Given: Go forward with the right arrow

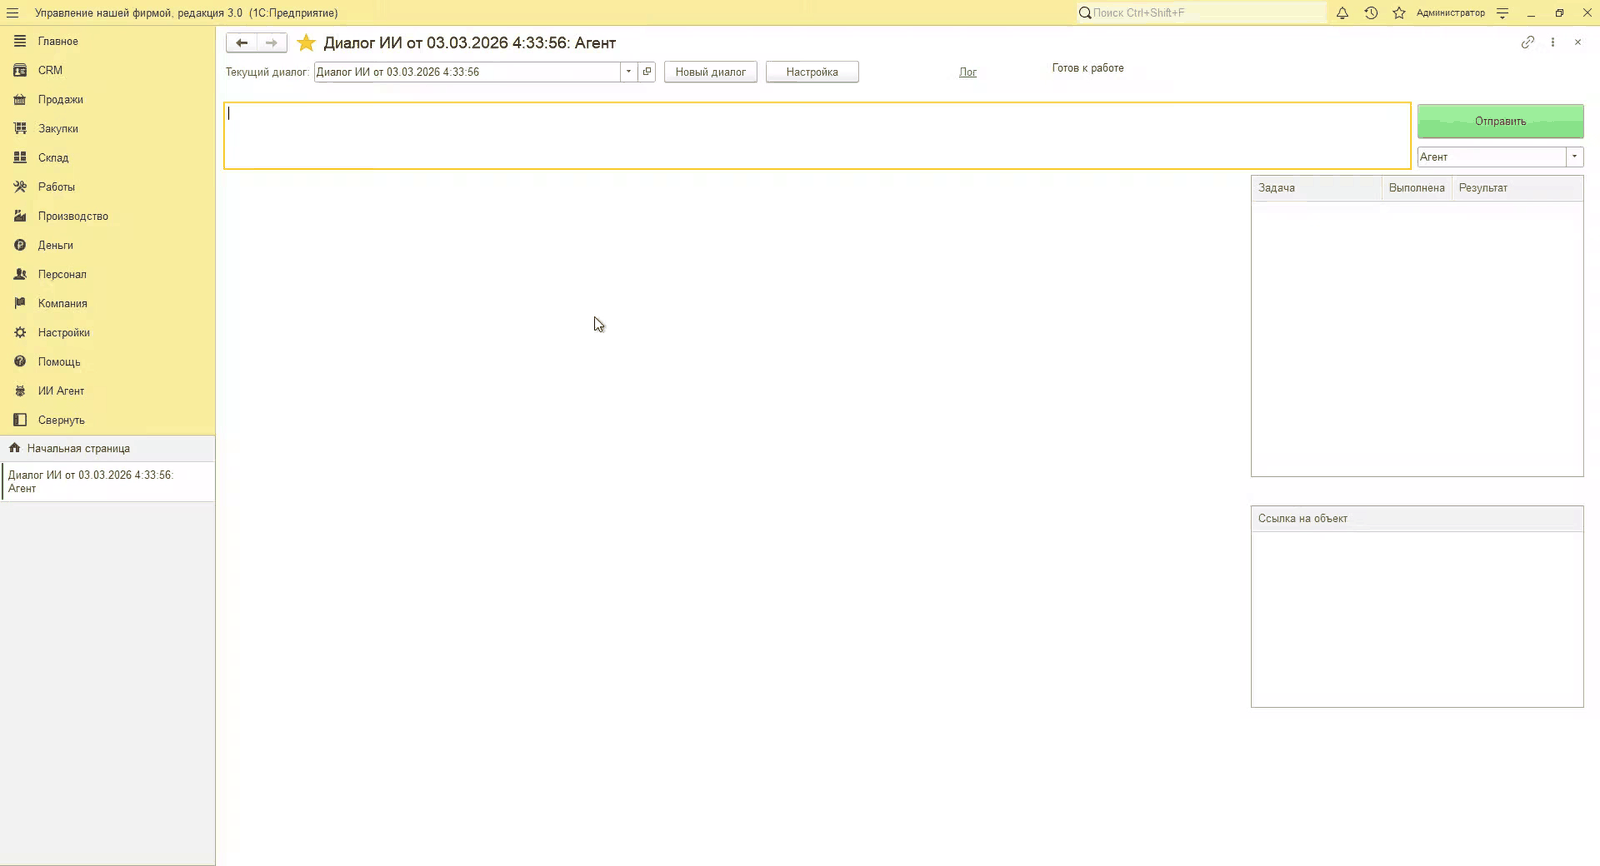Looking at the screenshot, I should tap(271, 43).
